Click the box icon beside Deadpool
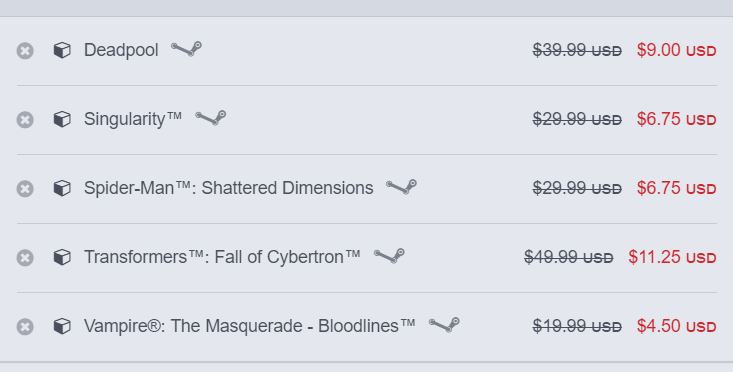Screen dimensions: 733x372 click(62, 50)
